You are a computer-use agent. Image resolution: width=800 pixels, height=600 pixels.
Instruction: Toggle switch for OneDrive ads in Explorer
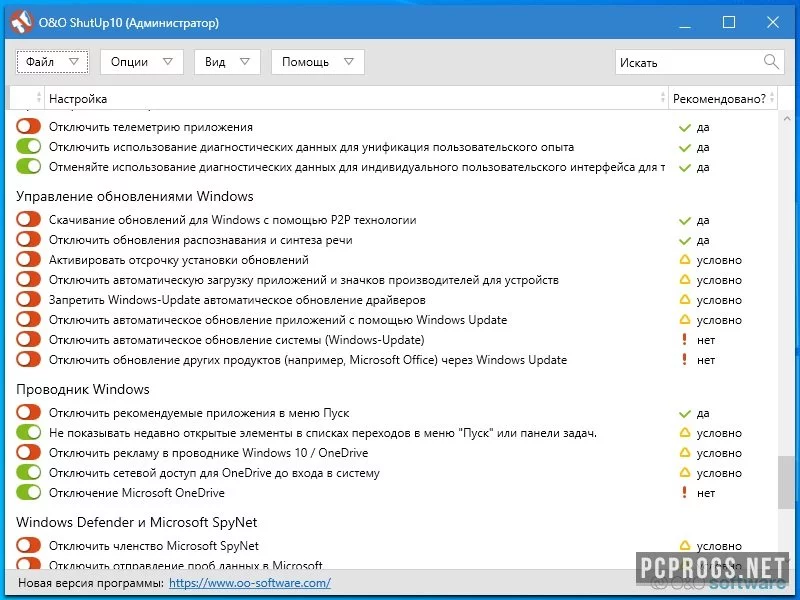point(28,452)
